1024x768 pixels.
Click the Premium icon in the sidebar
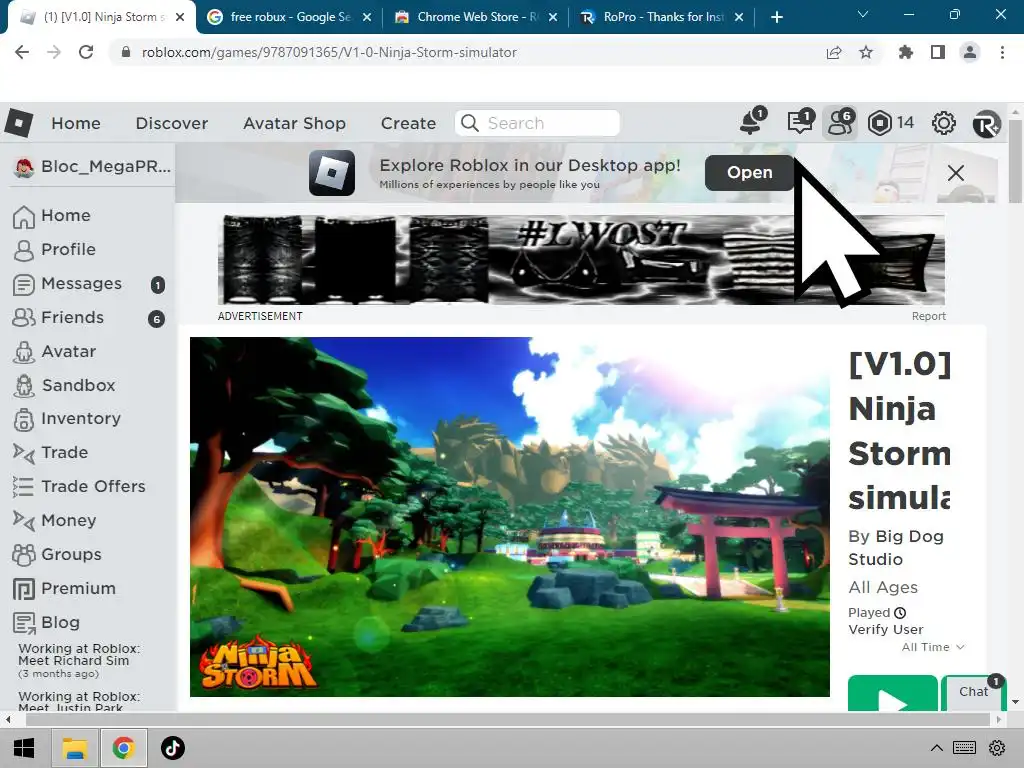(x=24, y=588)
